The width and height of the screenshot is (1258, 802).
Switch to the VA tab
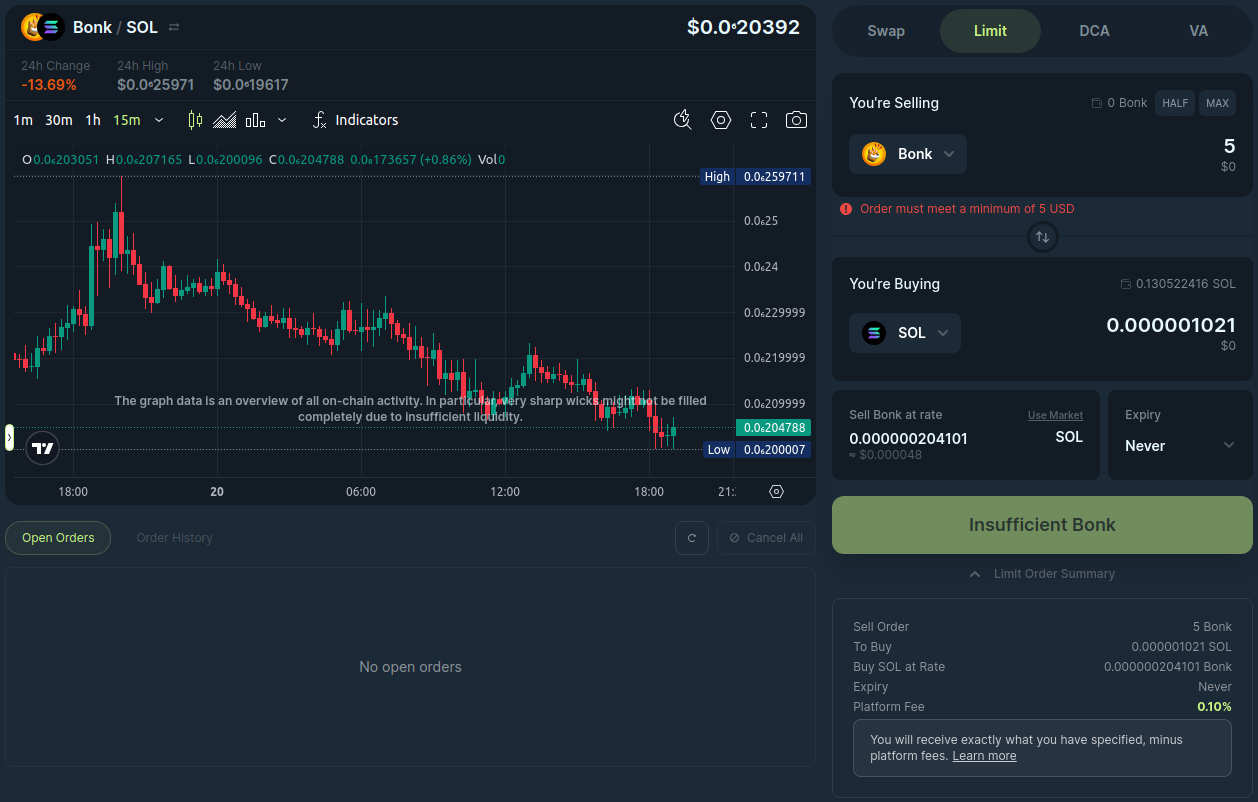(x=1198, y=31)
